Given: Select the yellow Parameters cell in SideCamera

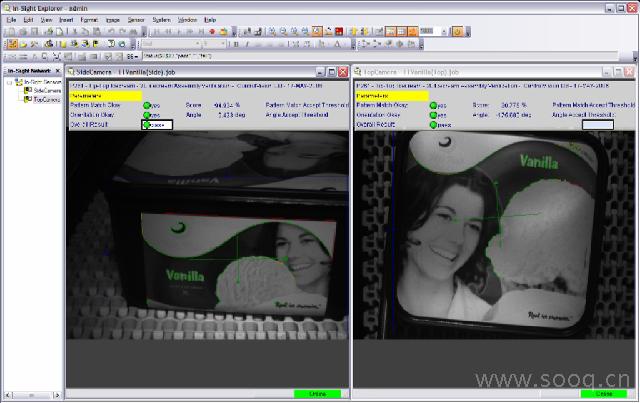Looking at the screenshot, I should click(106, 95).
